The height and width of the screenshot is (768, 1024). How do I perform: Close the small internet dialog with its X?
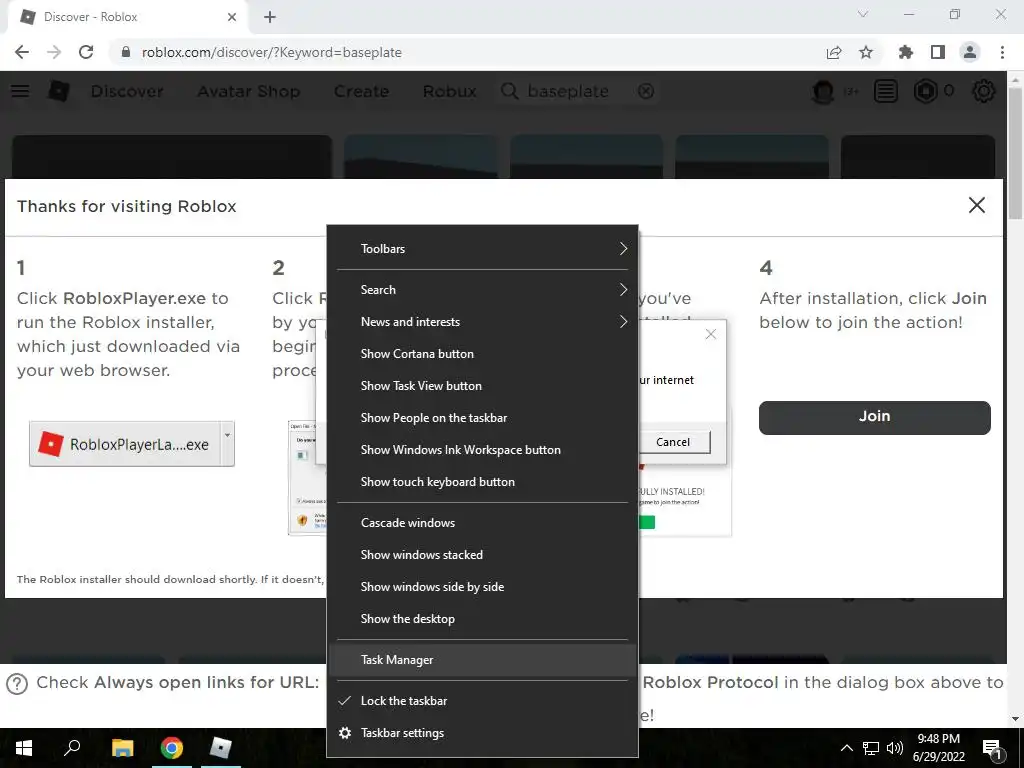click(x=711, y=334)
